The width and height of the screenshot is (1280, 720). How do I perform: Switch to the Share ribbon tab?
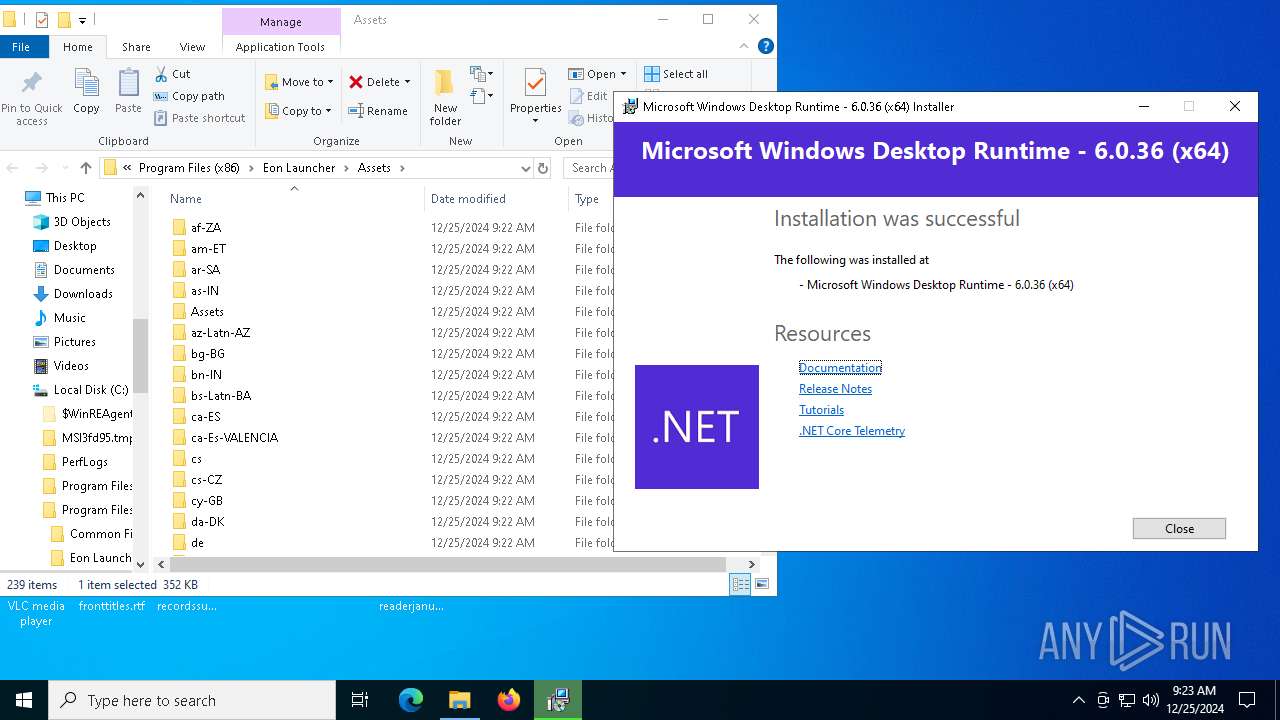(x=136, y=46)
